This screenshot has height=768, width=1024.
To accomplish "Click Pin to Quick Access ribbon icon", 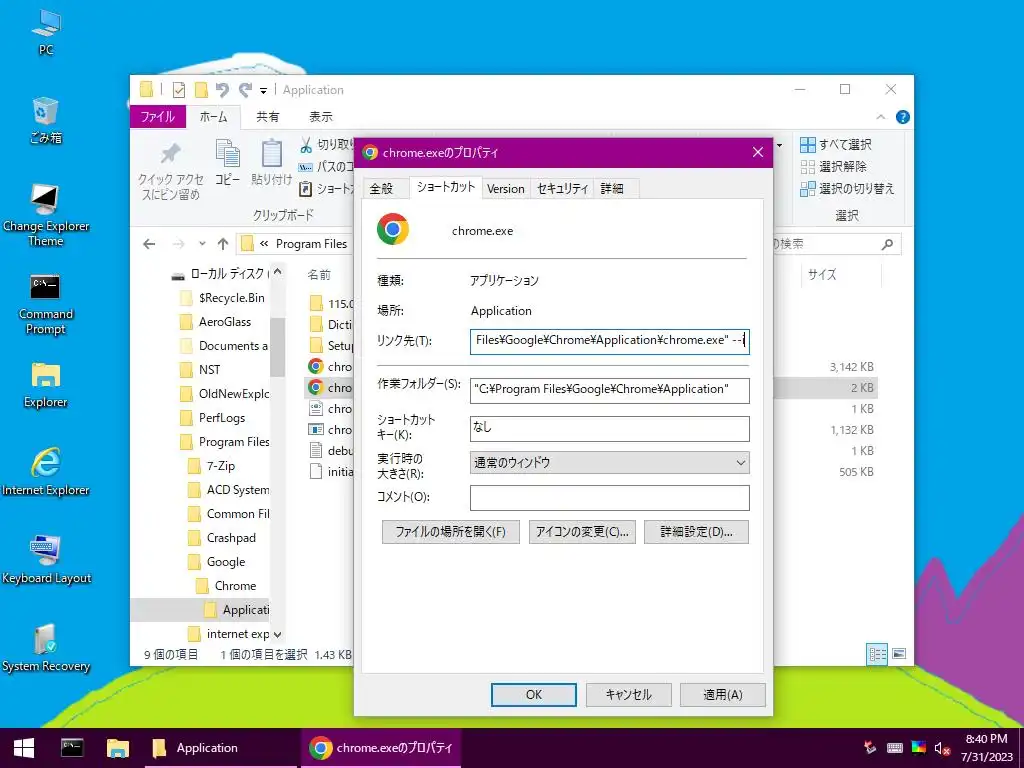I will [170, 171].
